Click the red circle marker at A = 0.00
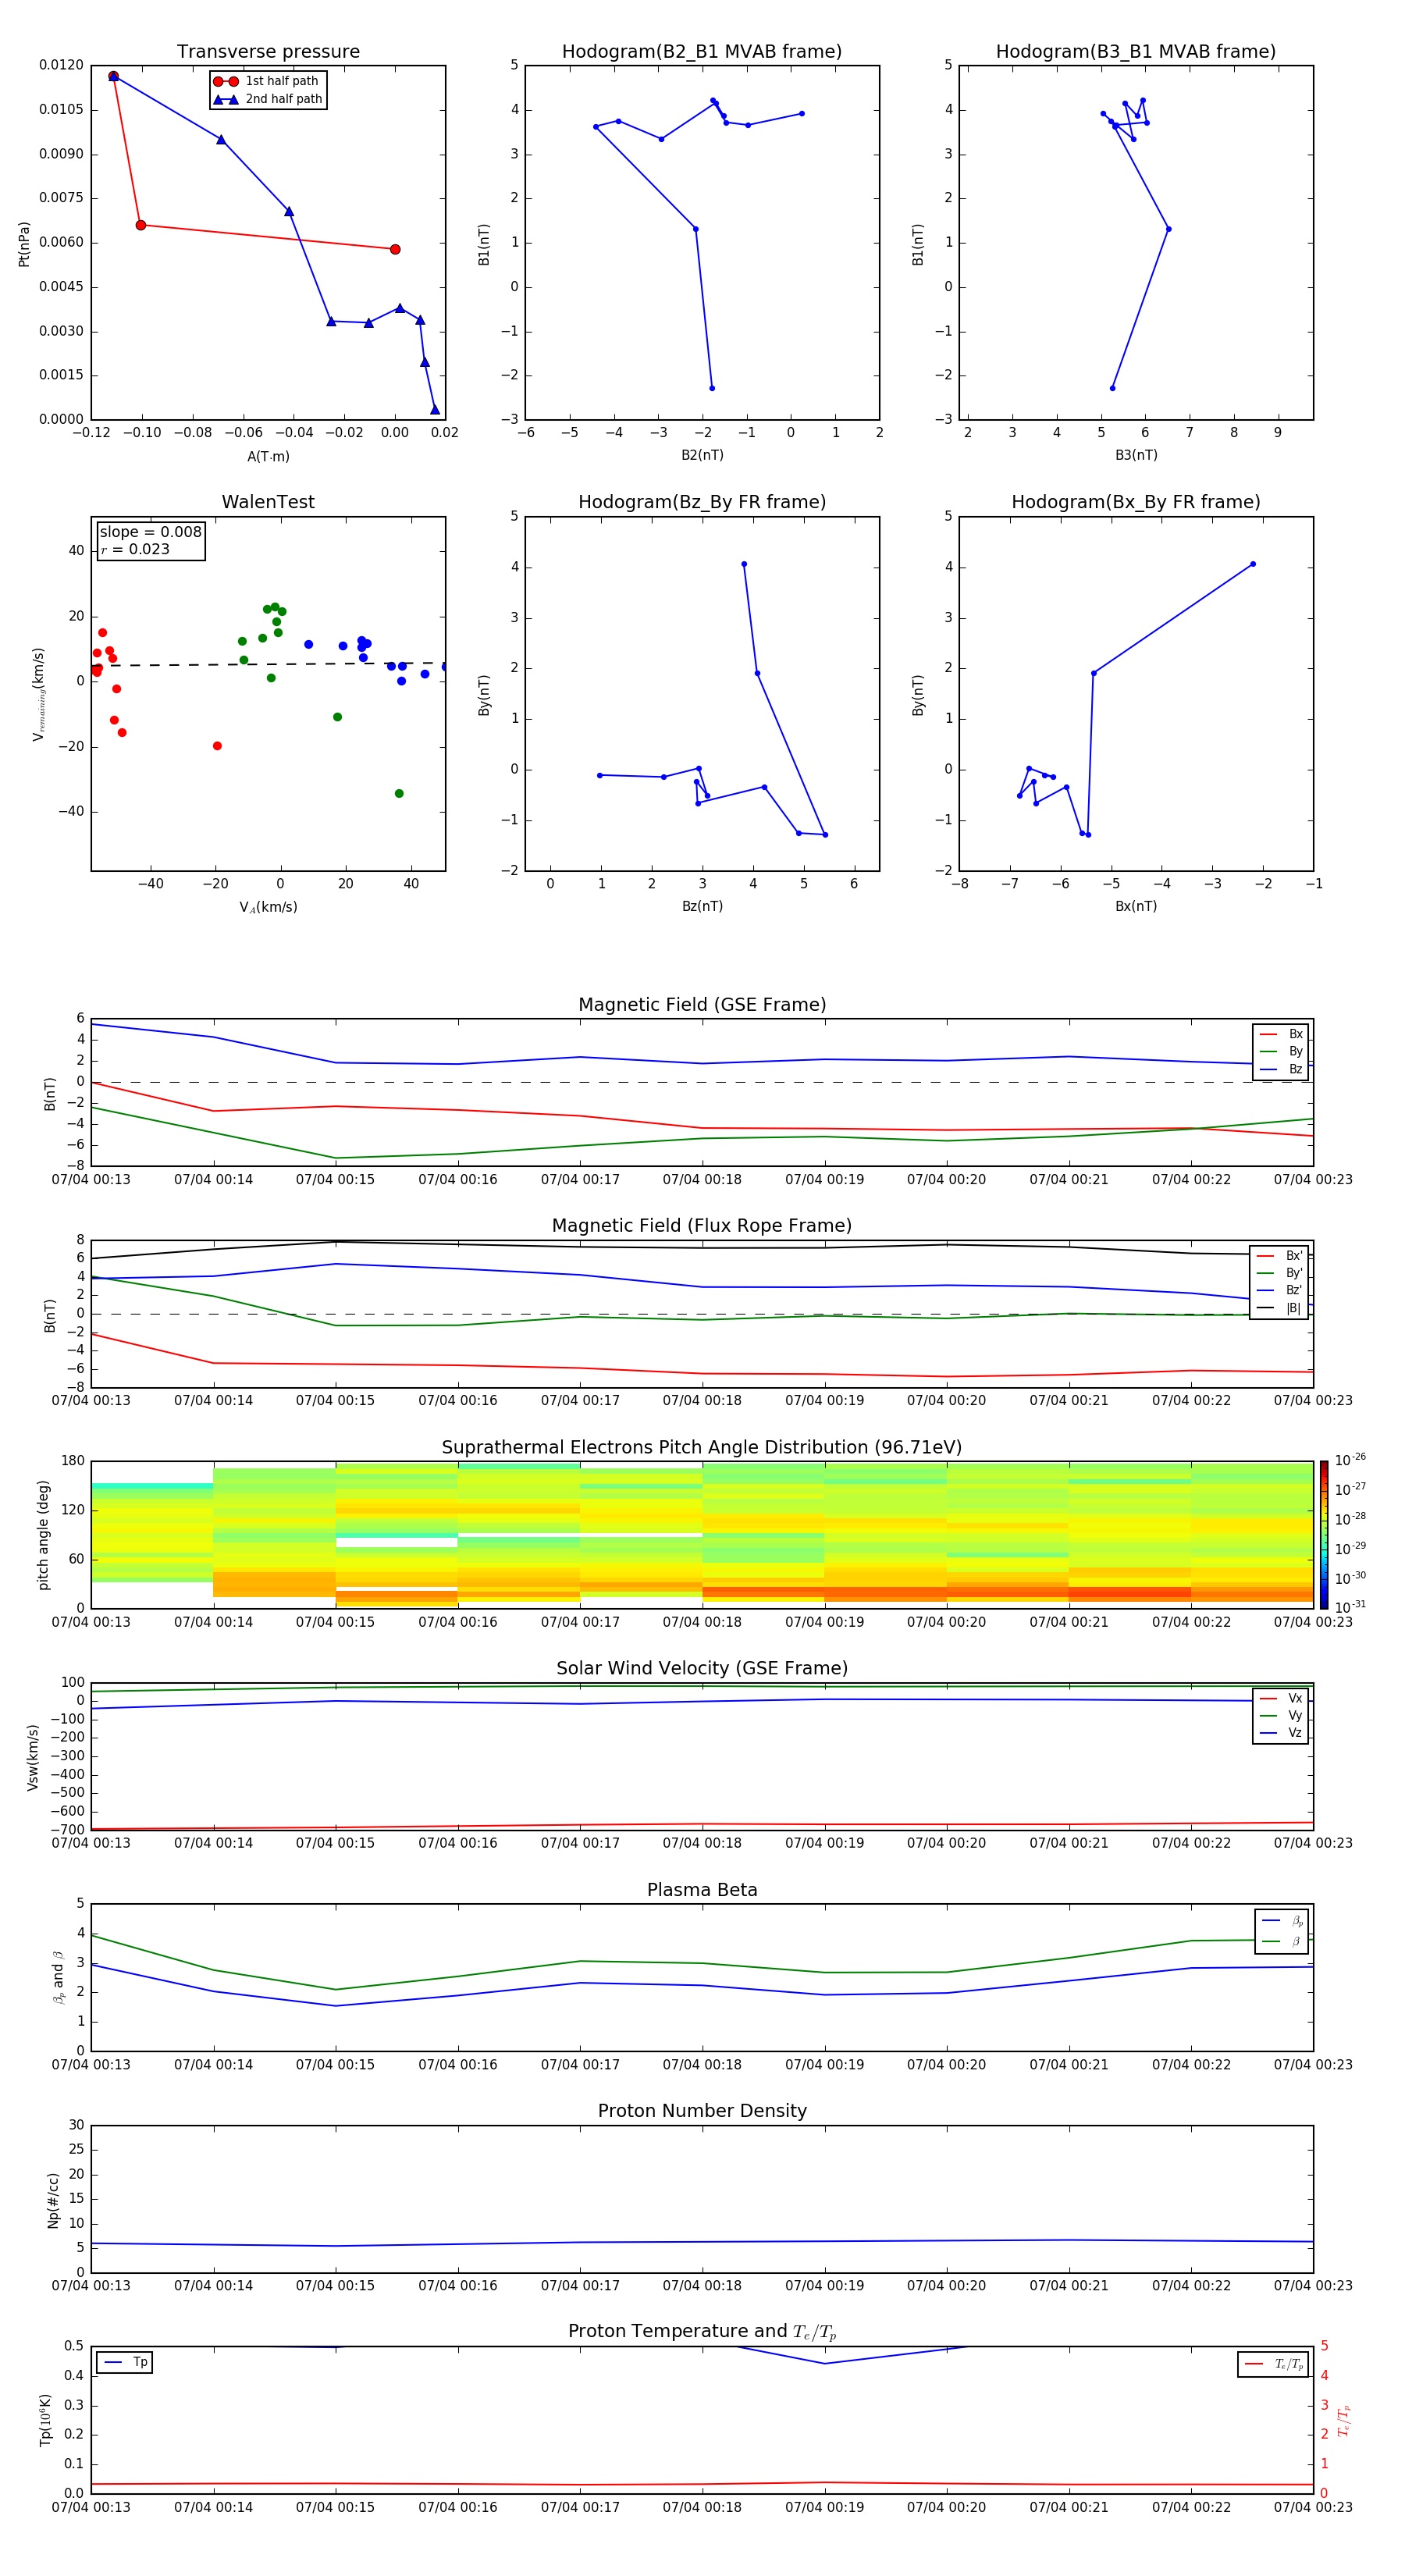Image resolution: width=1405 pixels, height=2576 pixels. pos(395,249)
